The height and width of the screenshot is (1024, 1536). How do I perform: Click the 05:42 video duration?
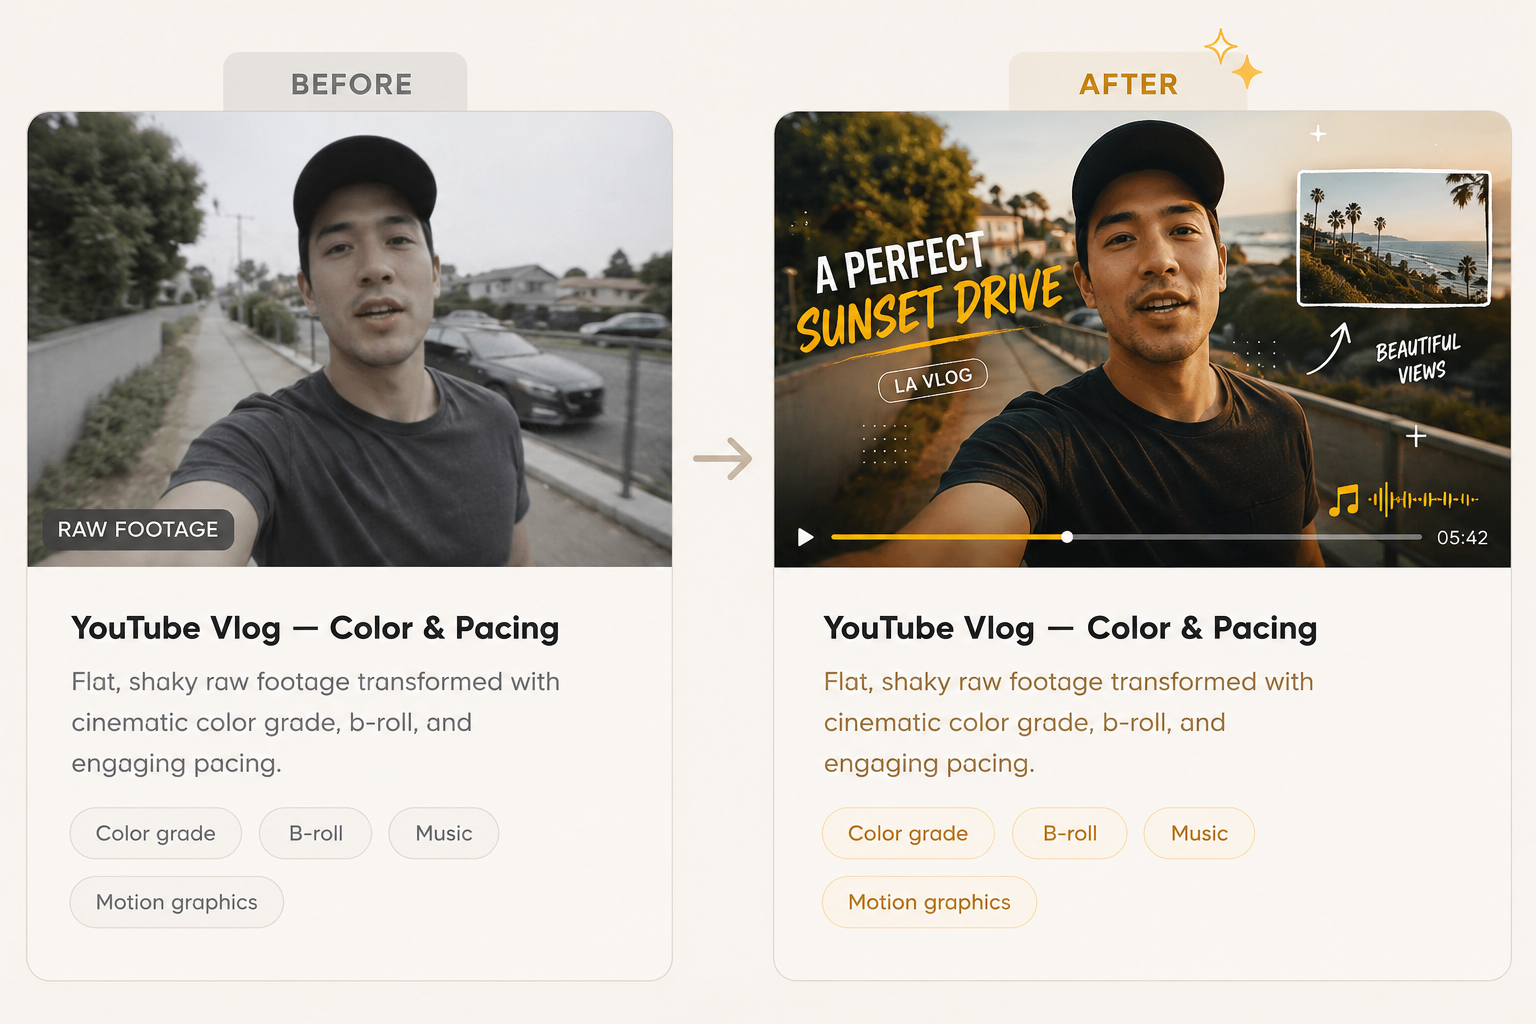pyautogui.click(x=1462, y=538)
